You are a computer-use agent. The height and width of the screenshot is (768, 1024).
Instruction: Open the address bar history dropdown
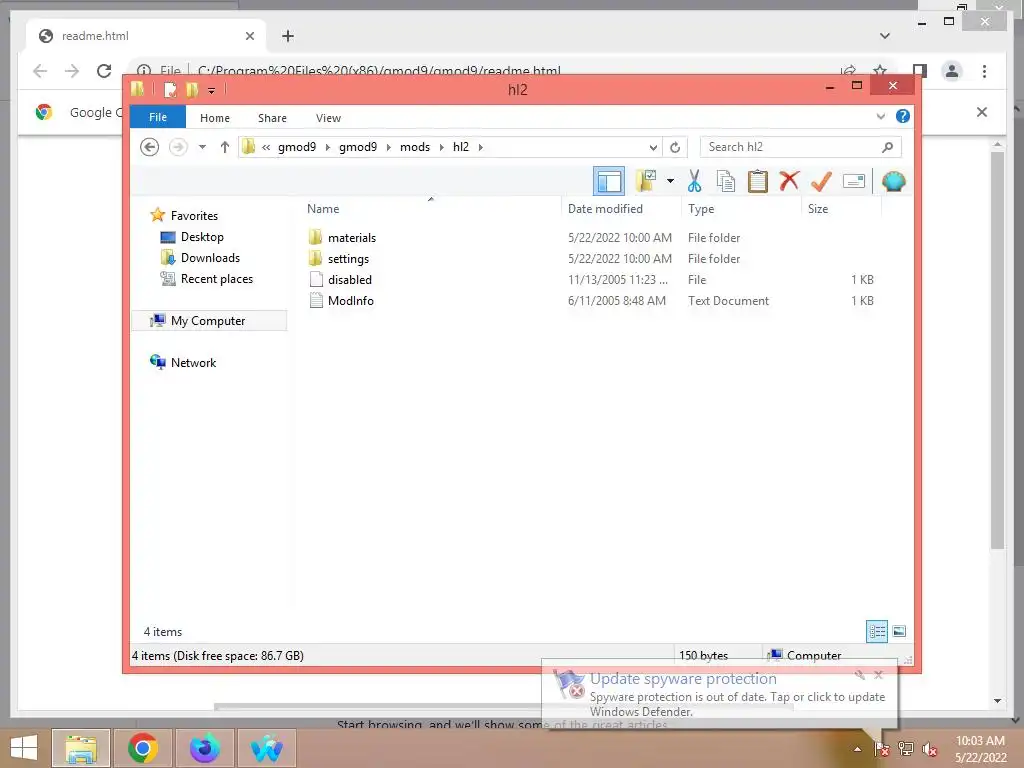tap(652, 148)
